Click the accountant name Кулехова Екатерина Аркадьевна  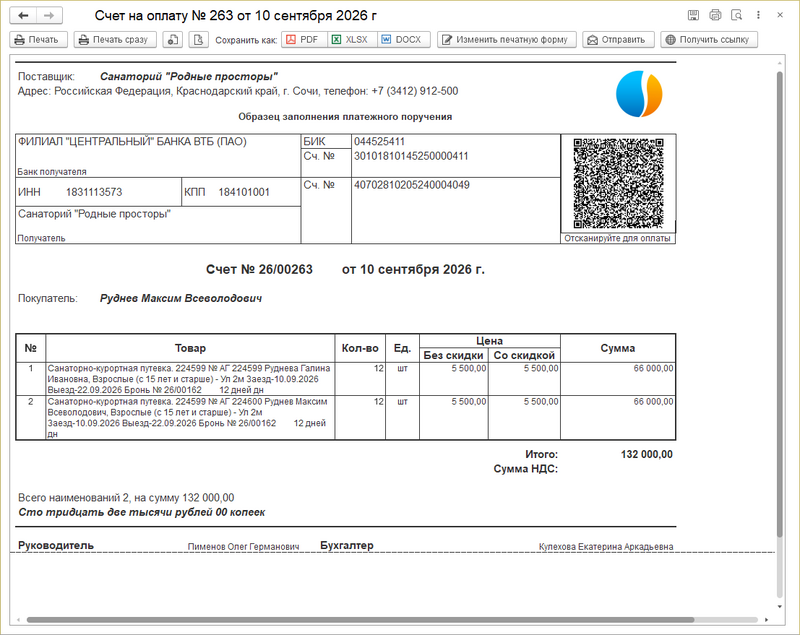tap(606, 547)
